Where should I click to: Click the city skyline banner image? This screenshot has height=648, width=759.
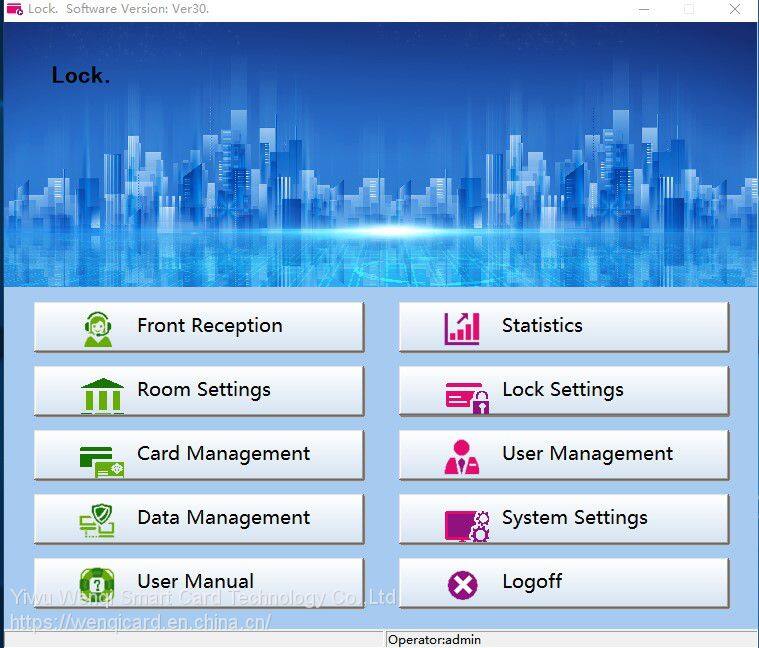point(379,170)
